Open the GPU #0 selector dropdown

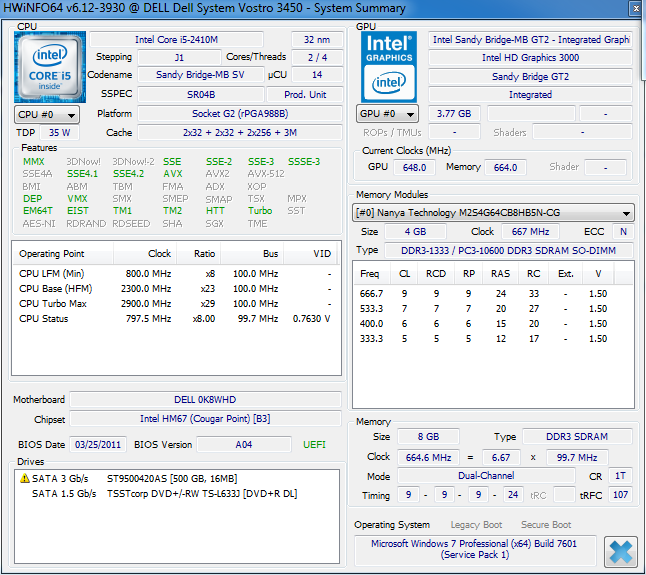click(x=387, y=114)
